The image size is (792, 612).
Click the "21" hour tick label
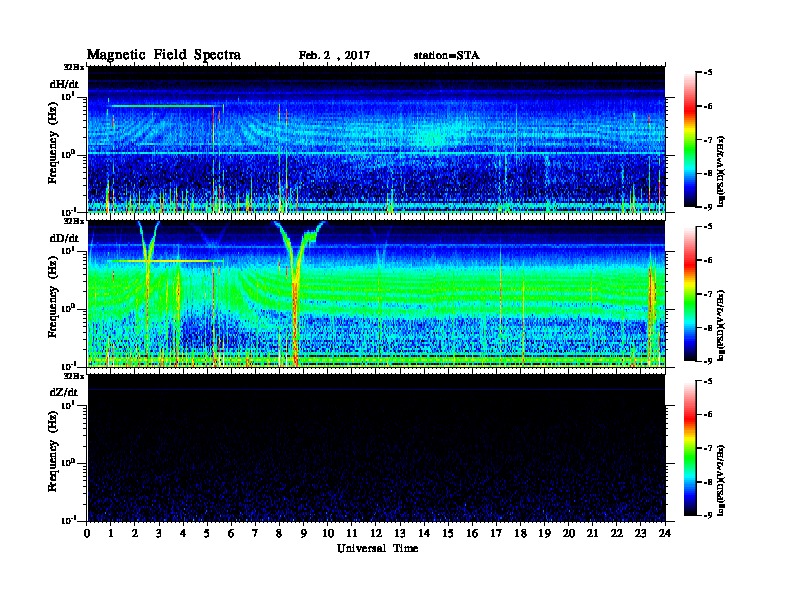pyautogui.click(x=592, y=534)
